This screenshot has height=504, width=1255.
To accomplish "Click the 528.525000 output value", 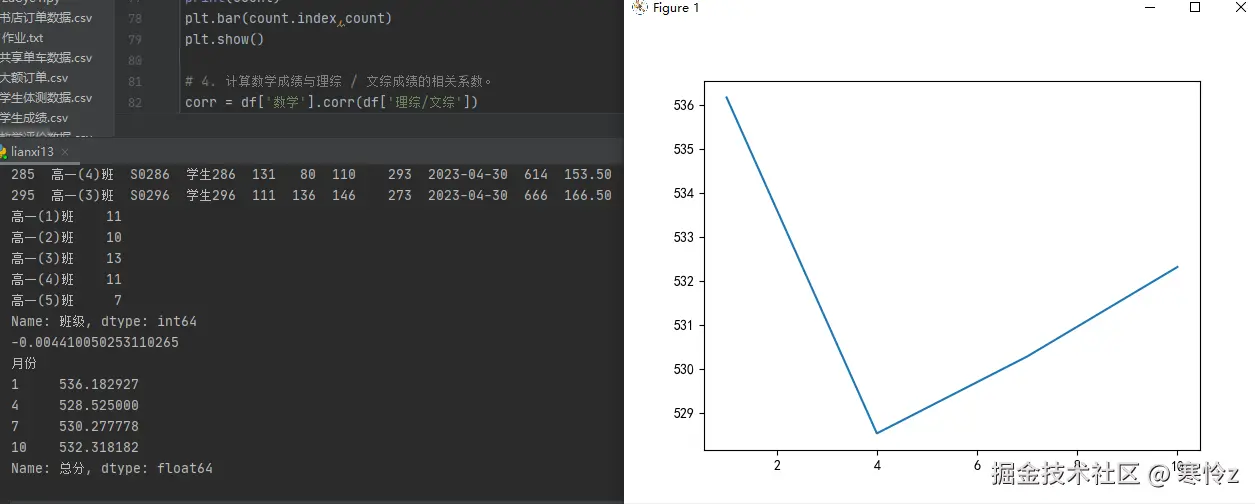I will click(98, 405).
